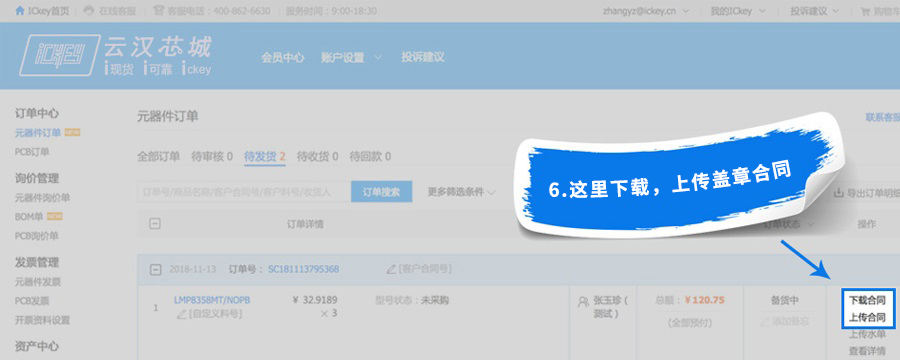Image resolution: width=900 pixels, height=360 pixels.
Task: Click the 客服电话 phone icon
Action: click(158, 11)
